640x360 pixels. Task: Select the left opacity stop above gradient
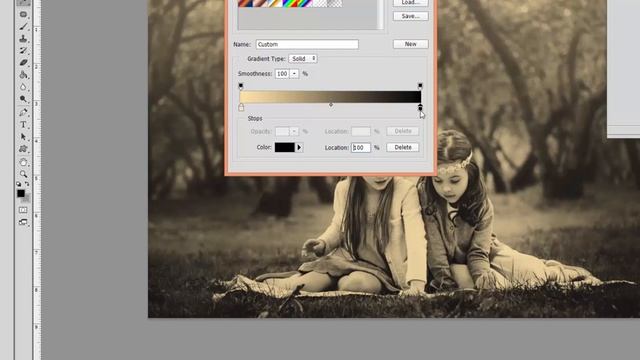pos(241,86)
